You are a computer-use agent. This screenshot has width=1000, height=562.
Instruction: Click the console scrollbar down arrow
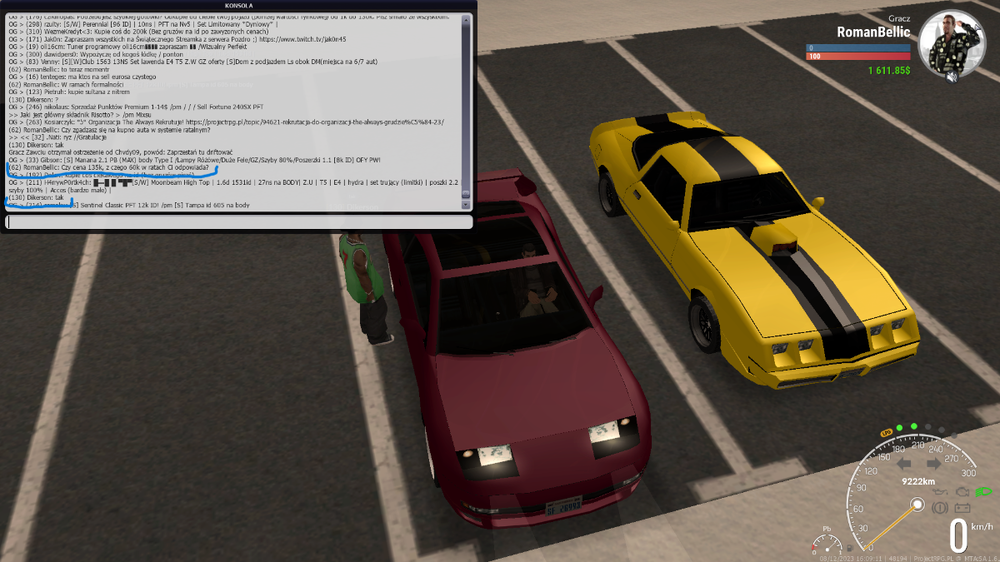[x=466, y=205]
